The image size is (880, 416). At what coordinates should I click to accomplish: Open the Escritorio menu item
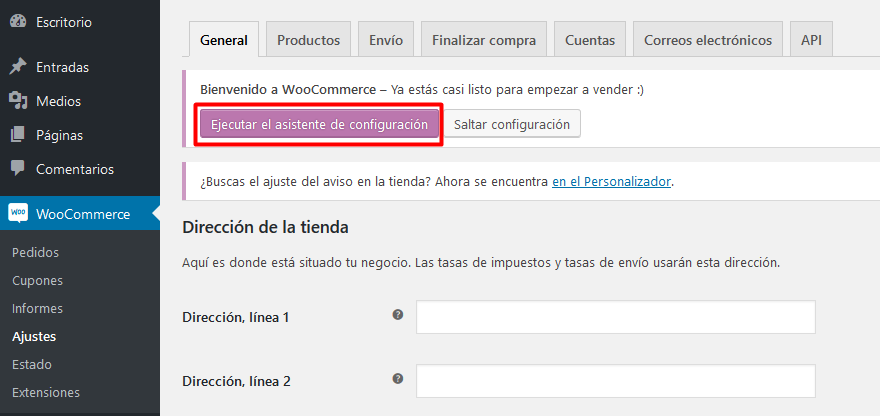[80, 22]
